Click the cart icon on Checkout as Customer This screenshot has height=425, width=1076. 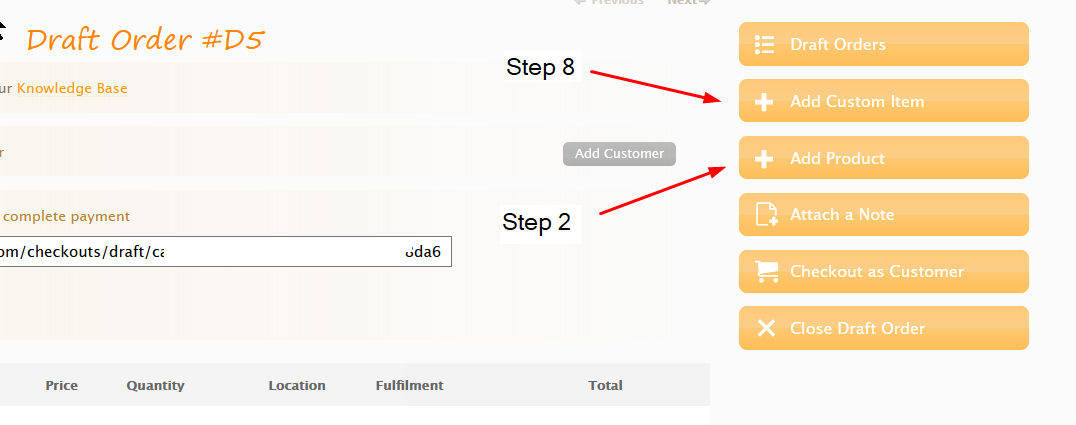(x=767, y=271)
